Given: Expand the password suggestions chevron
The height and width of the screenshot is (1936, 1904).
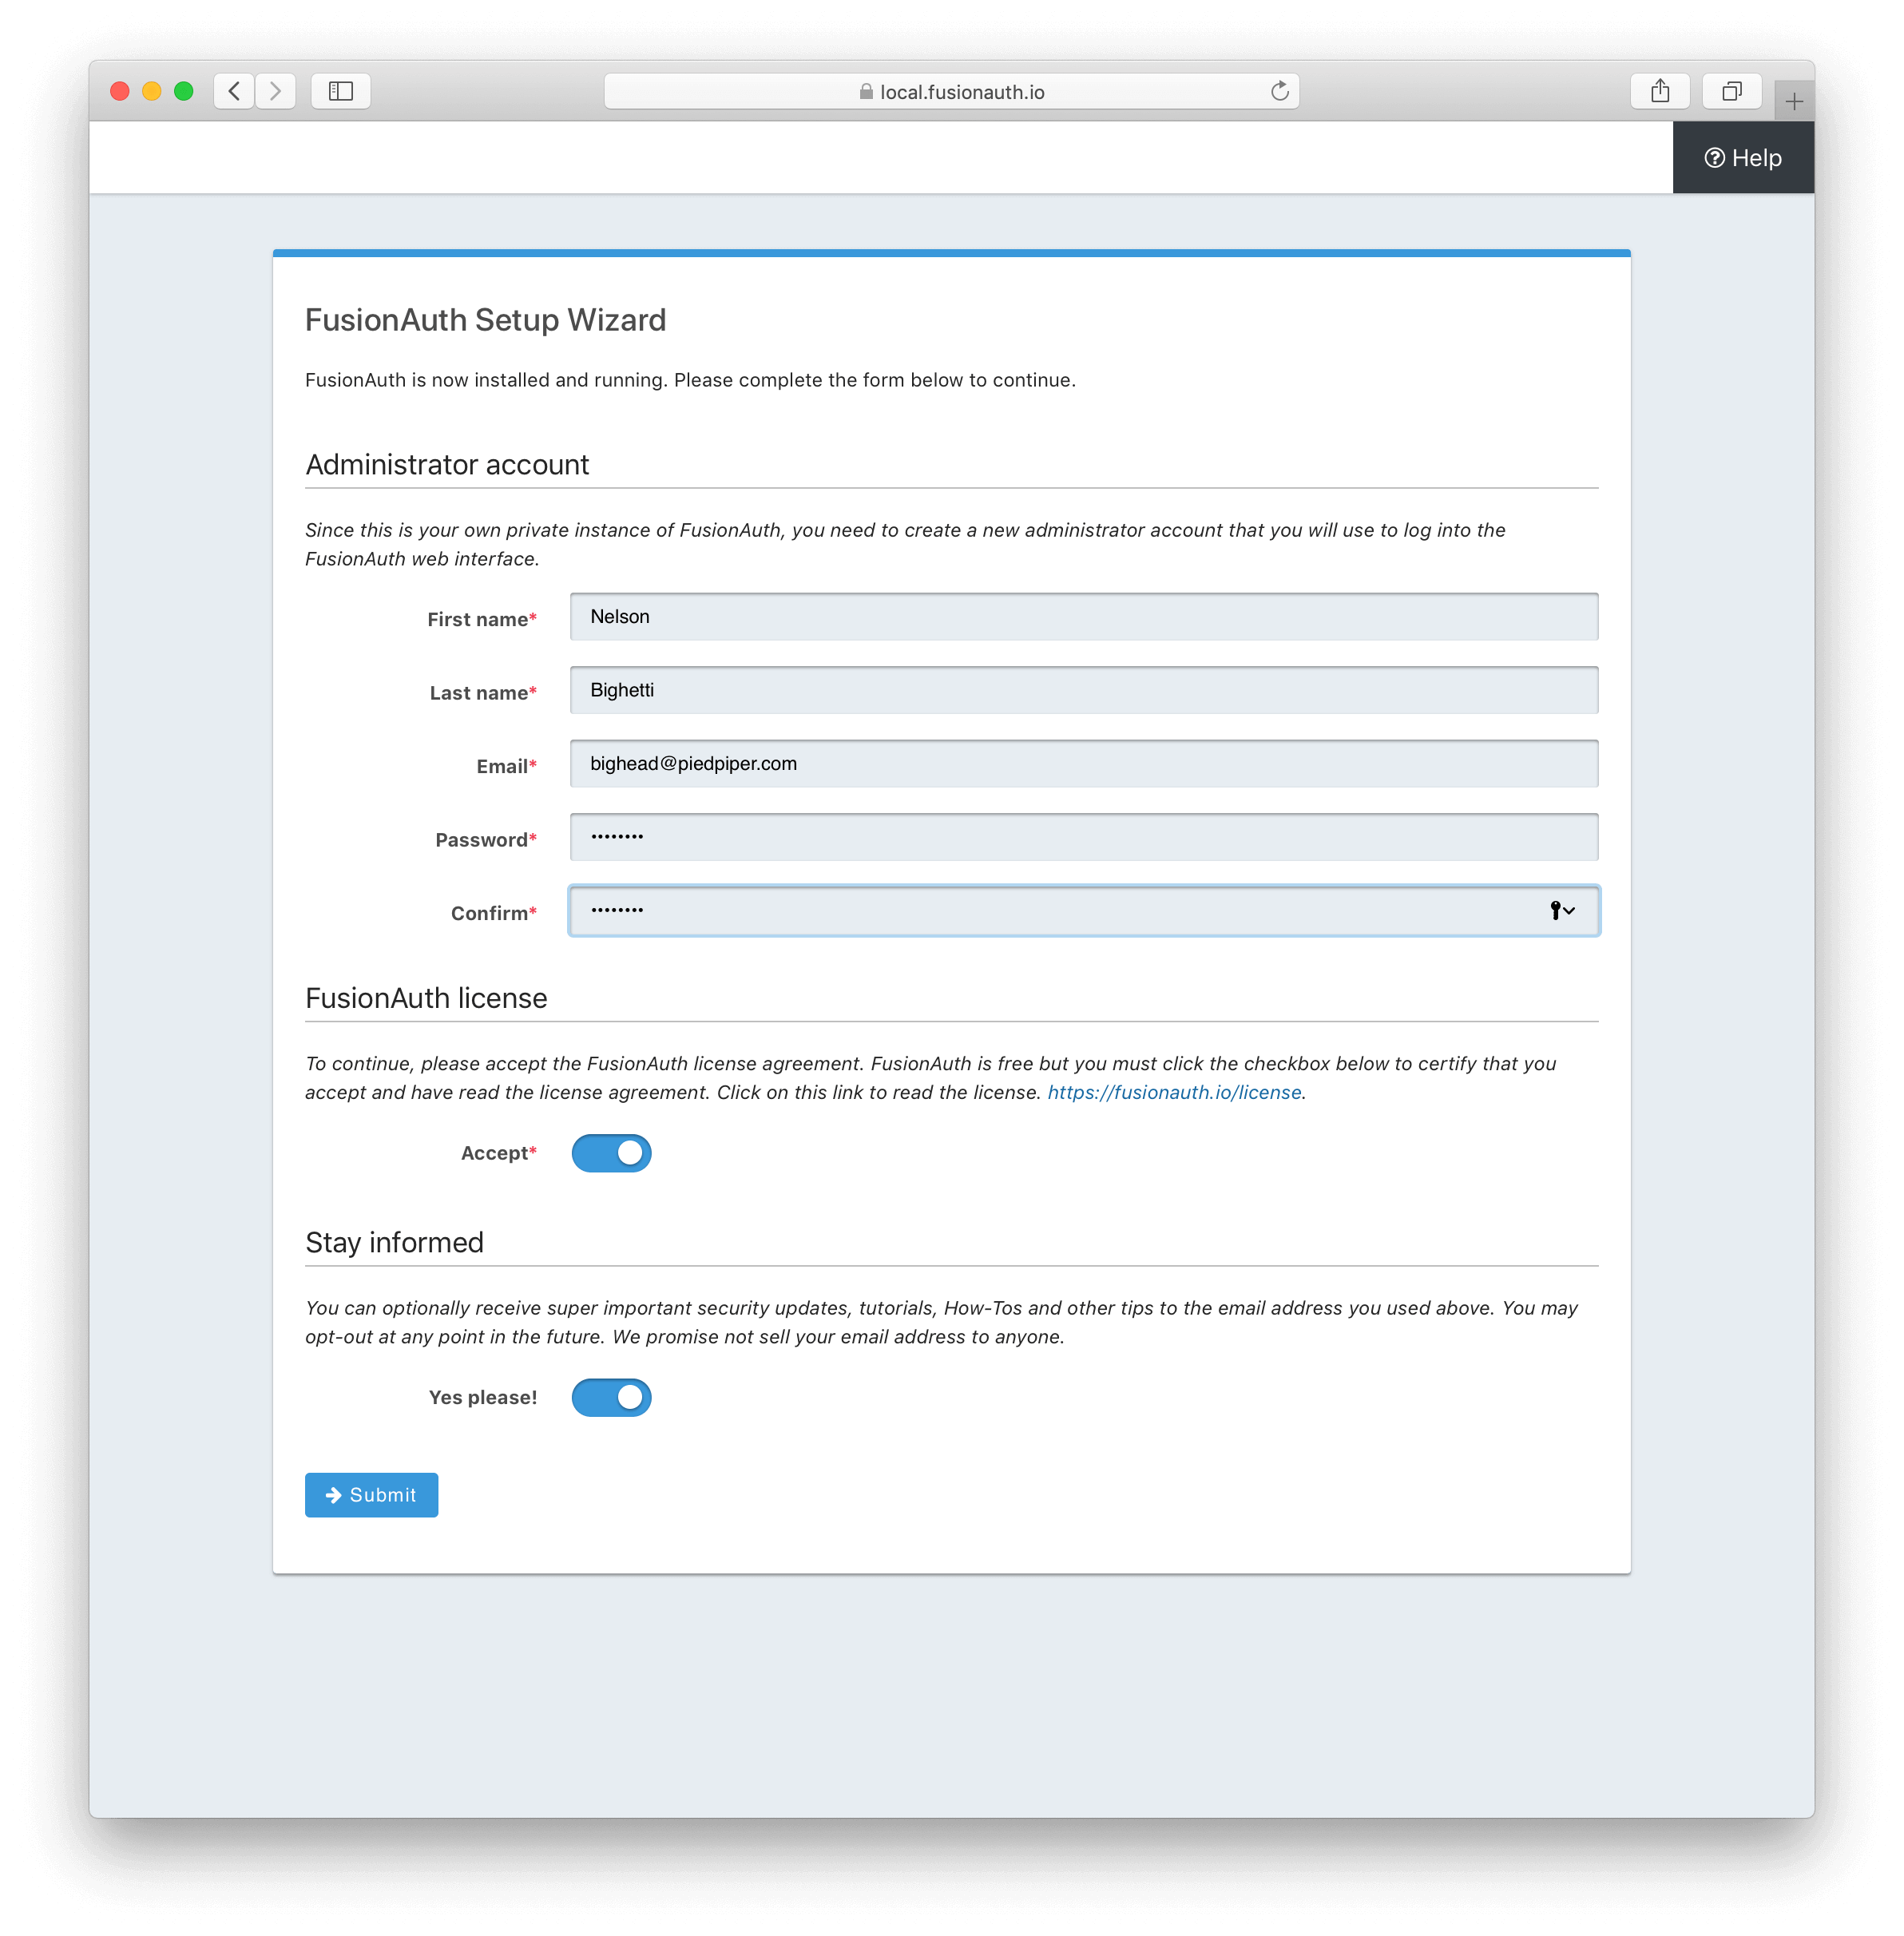Looking at the screenshot, I should (1570, 911).
